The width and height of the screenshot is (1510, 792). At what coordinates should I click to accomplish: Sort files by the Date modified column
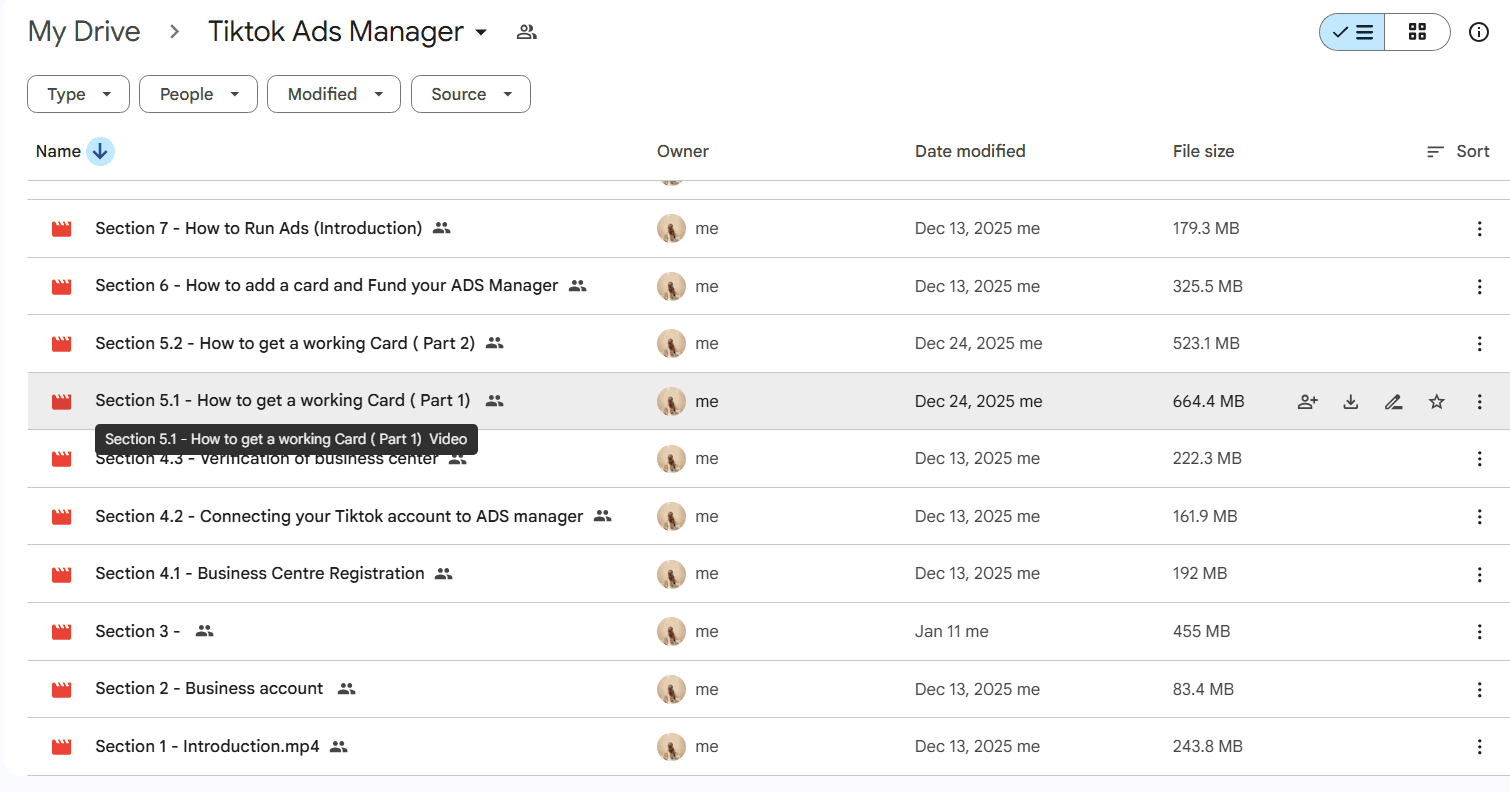pyautogui.click(x=969, y=151)
